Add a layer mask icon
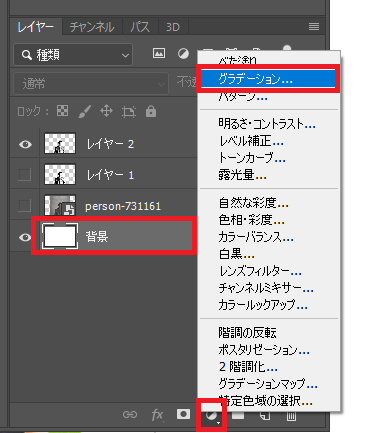Screen dimensions: 369x433 pyautogui.click(x=183, y=414)
